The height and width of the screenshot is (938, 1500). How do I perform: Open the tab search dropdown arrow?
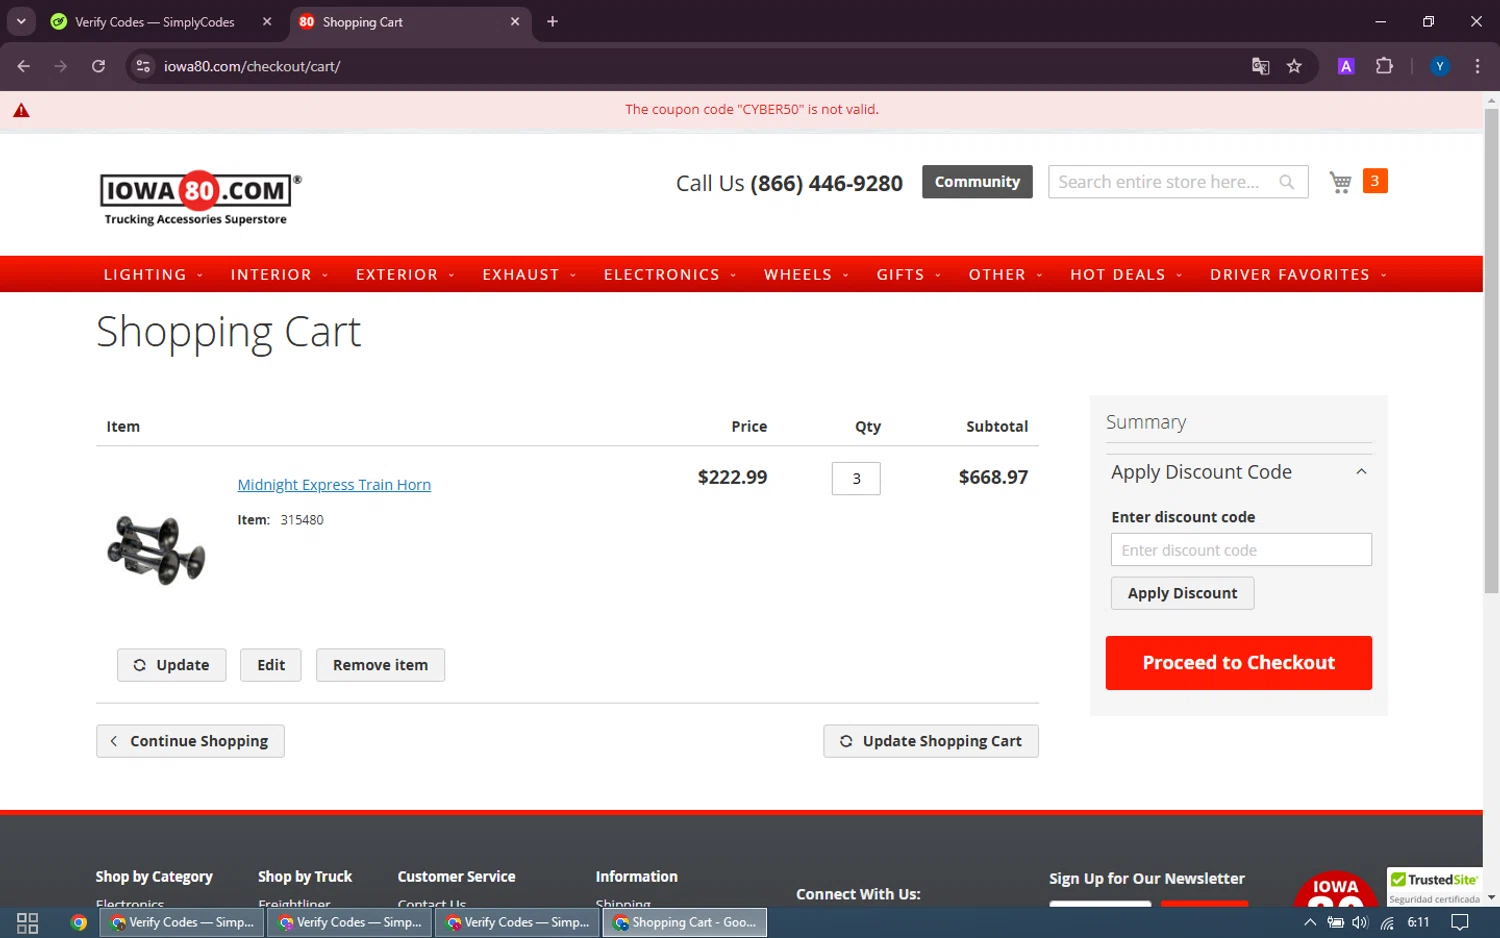tap(21, 21)
